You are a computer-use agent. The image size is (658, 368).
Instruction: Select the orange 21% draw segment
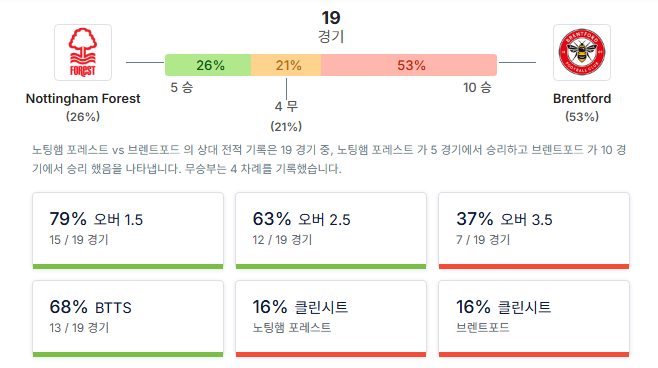[x=286, y=65]
